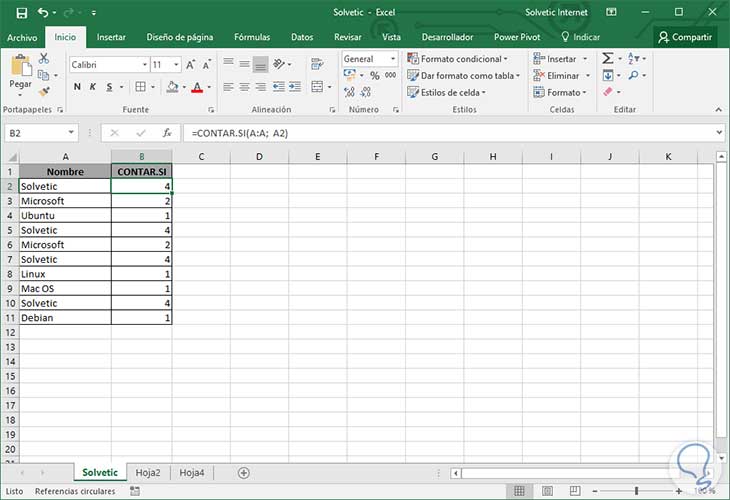Viewport: 730px width, 500px height.
Task: Cut selection with scissors icon
Action: click(x=44, y=58)
